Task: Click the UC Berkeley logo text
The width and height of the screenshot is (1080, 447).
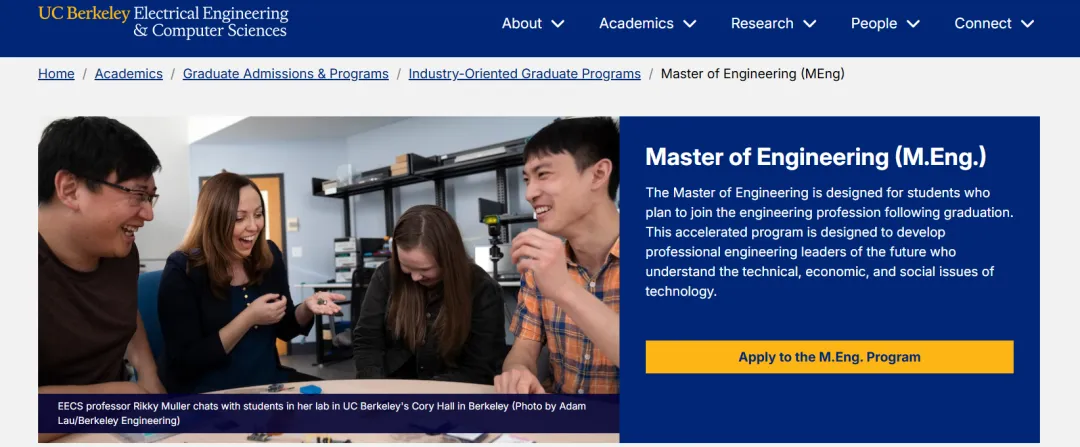Action: (84, 14)
